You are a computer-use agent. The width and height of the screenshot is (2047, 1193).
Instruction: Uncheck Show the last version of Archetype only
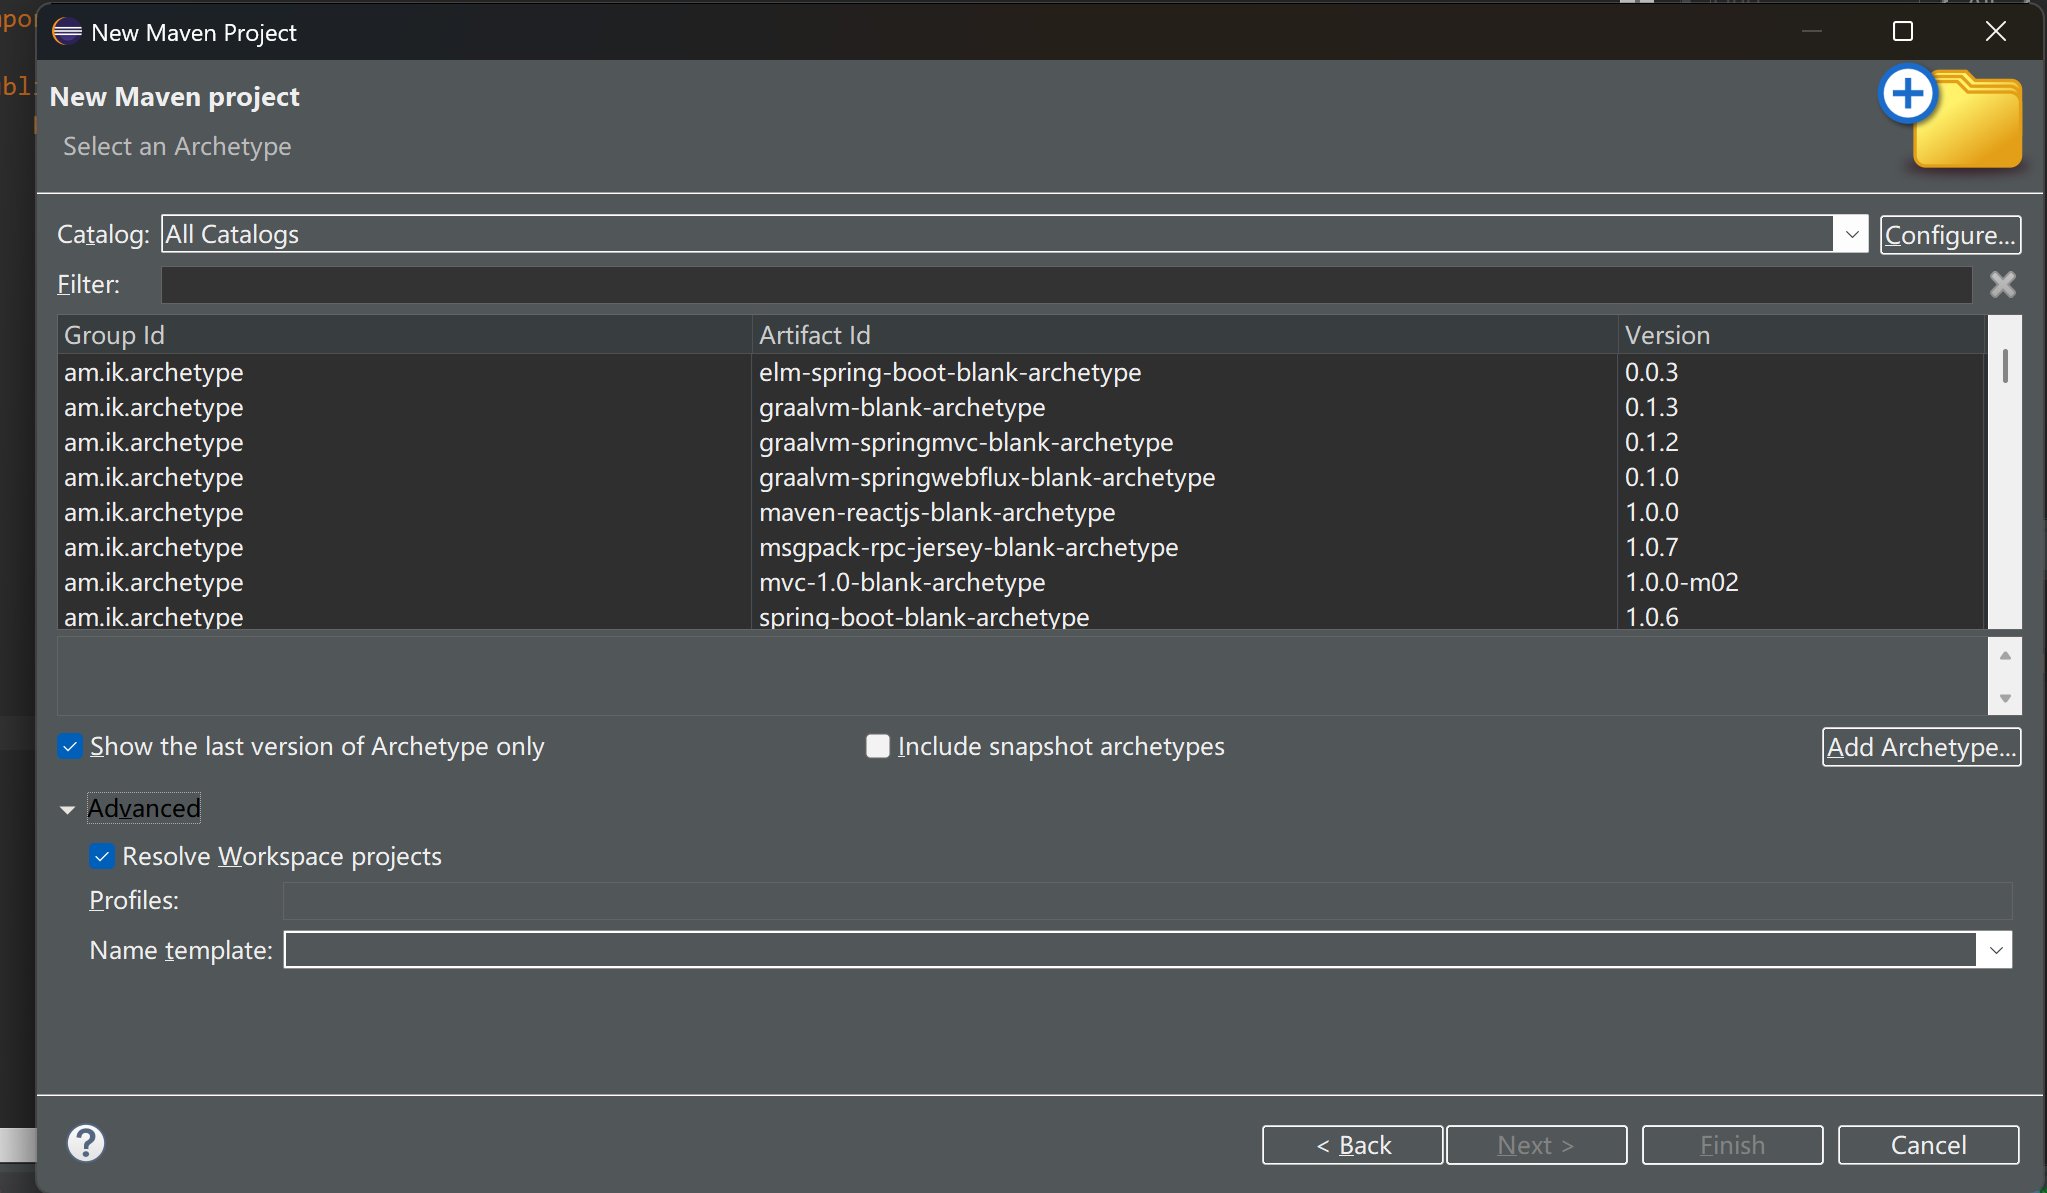(70, 747)
